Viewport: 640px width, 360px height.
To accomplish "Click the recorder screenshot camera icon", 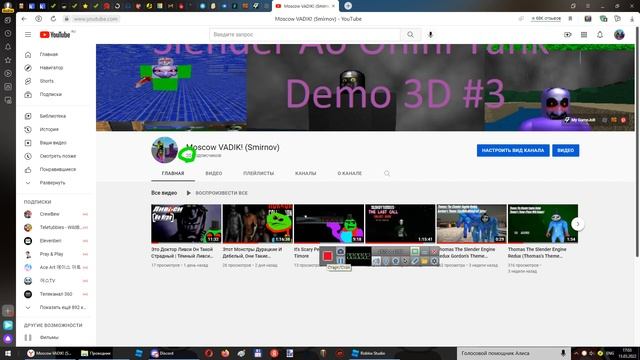I will click(x=340, y=251).
